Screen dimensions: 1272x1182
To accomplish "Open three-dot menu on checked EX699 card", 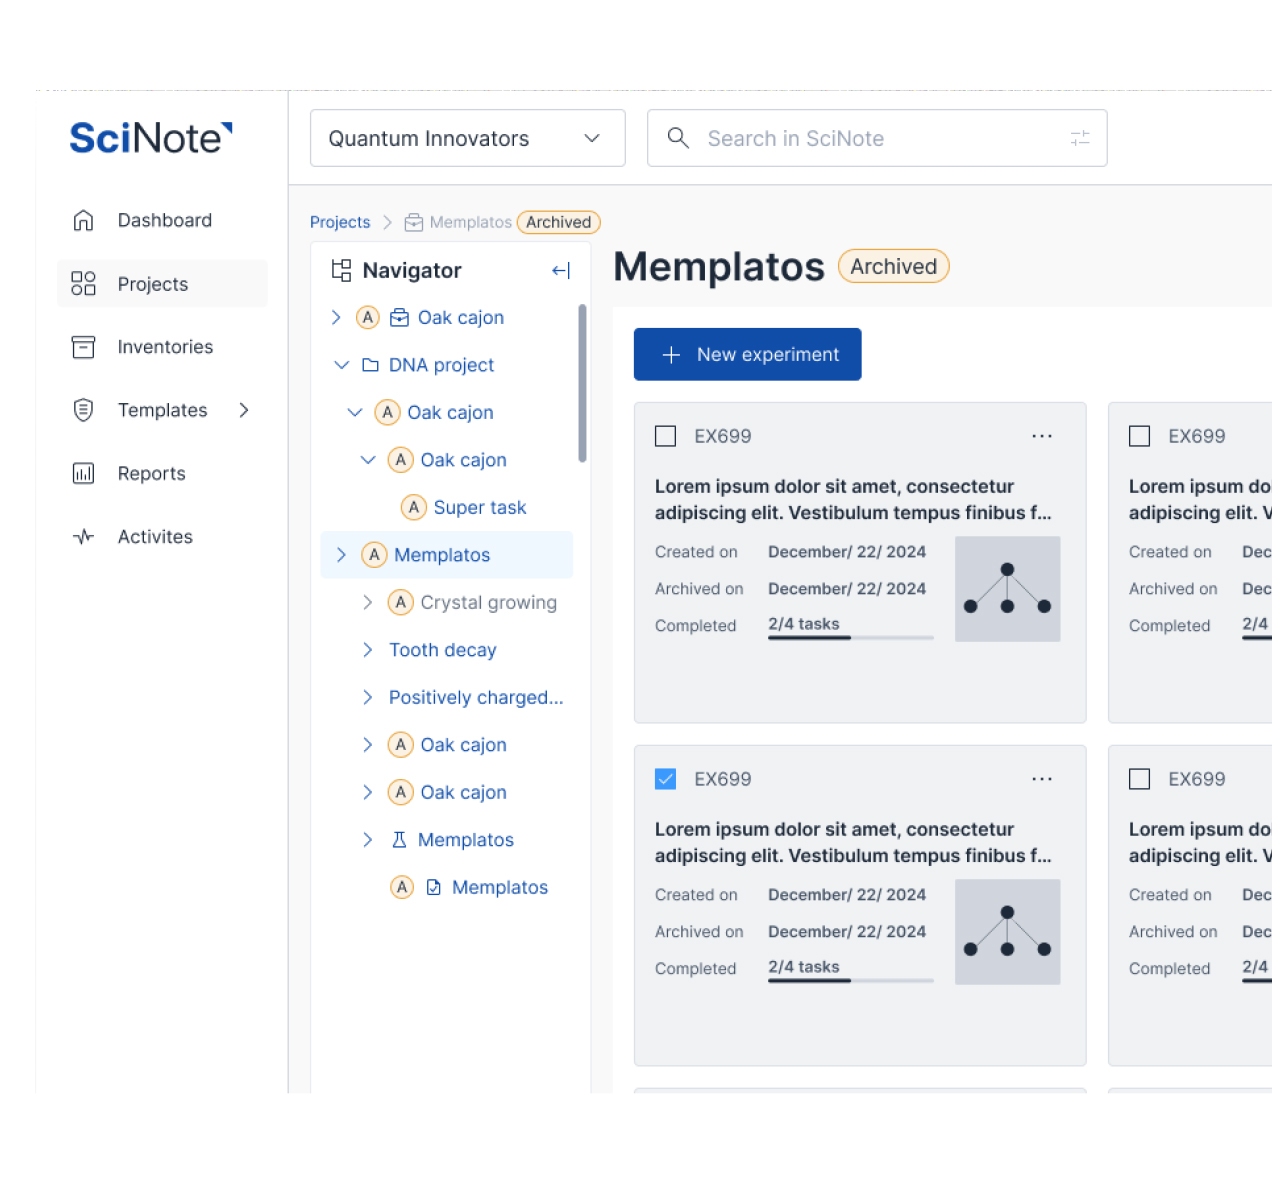I will click(x=1041, y=779).
